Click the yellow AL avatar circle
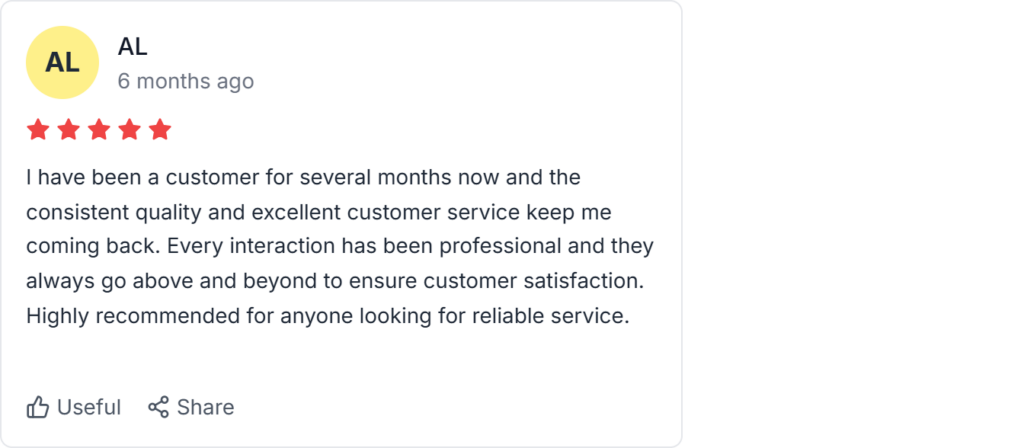This screenshot has width=1024, height=448. (62, 62)
